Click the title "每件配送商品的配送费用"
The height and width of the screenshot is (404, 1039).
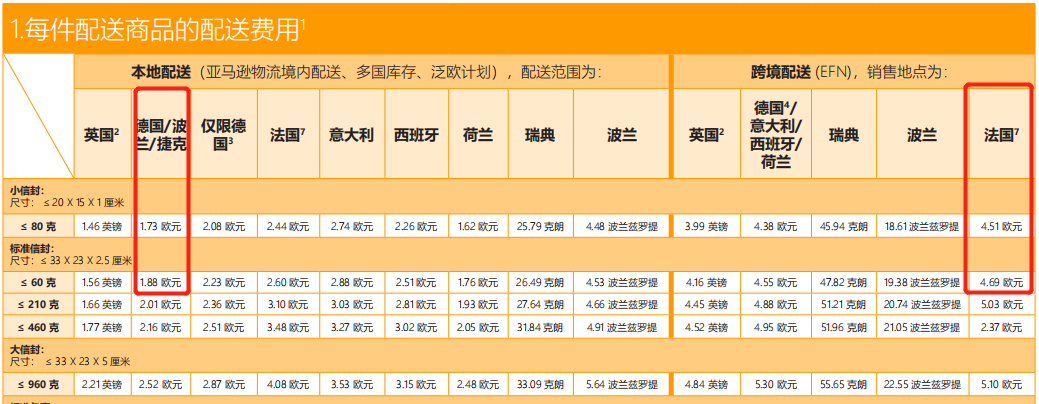tap(158, 29)
